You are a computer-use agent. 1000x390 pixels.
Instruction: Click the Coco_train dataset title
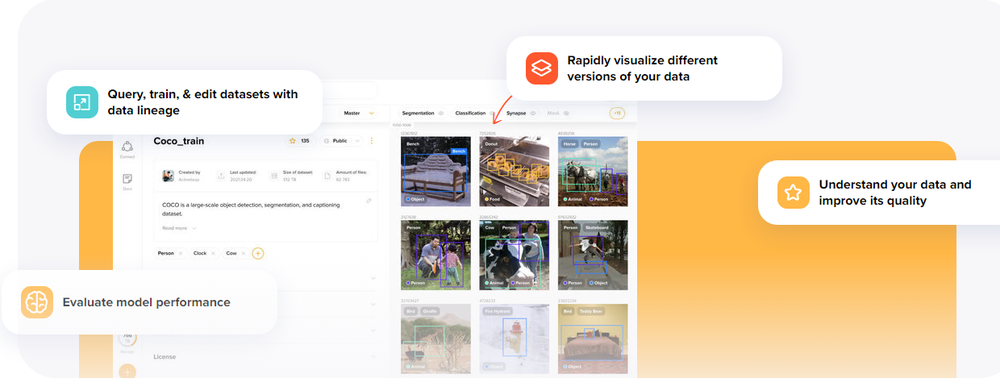pos(179,141)
